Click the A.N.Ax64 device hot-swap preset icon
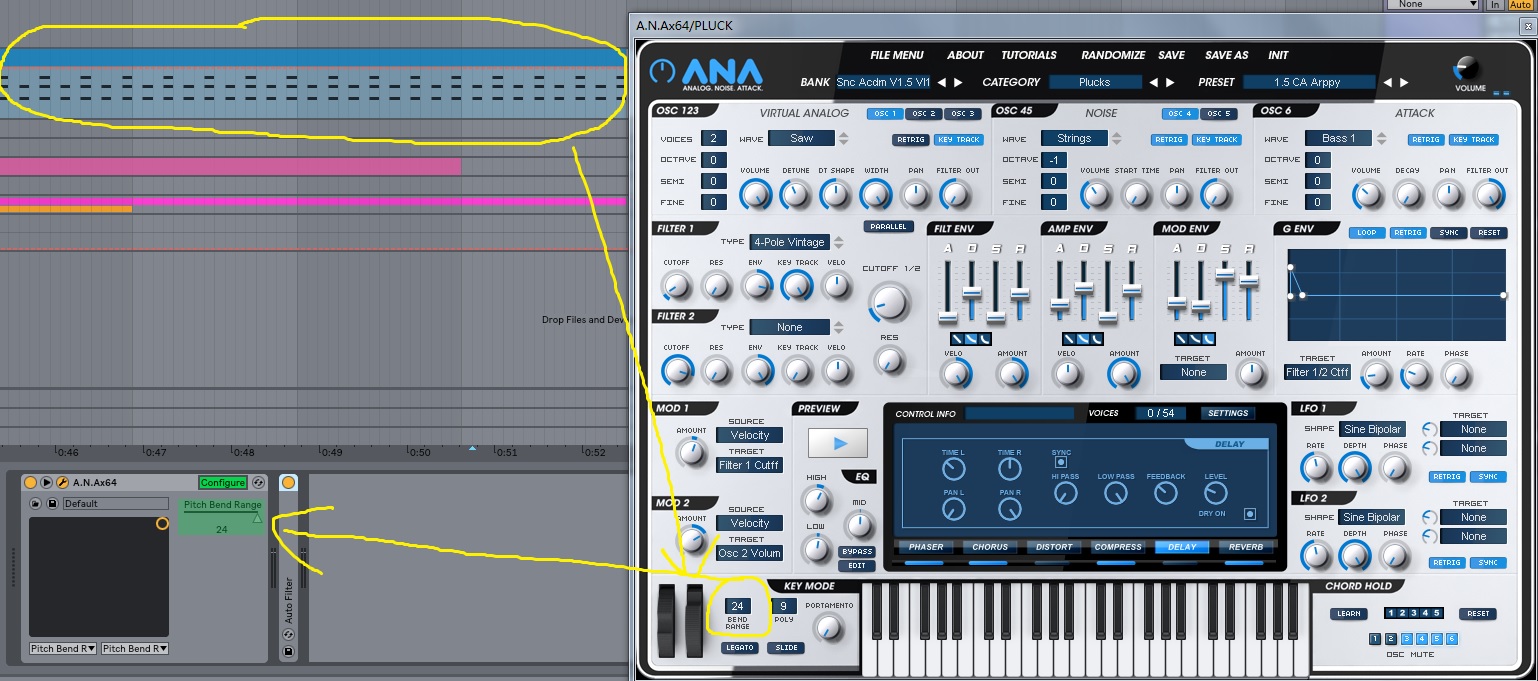 (x=258, y=482)
